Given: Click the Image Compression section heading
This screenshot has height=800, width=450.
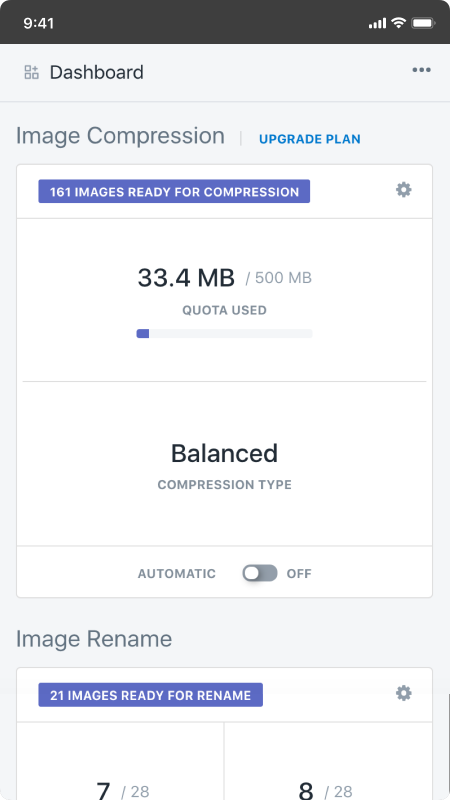Looking at the screenshot, I should click(x=120, y=137).
